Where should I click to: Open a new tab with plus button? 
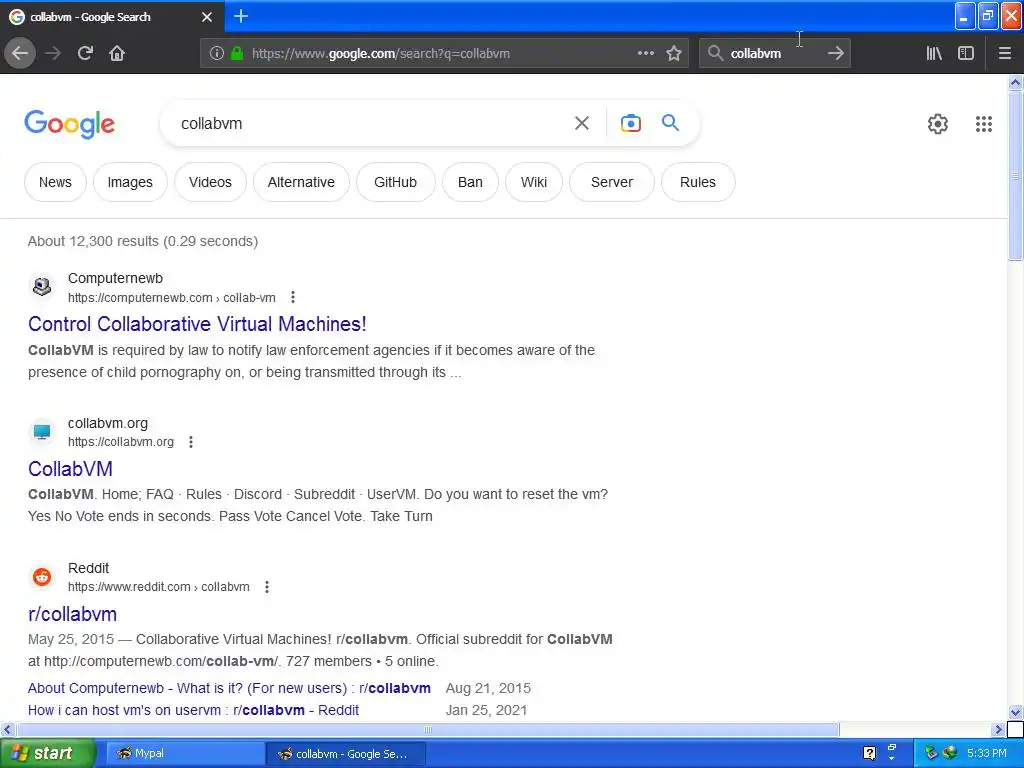(x=241, y=16)
